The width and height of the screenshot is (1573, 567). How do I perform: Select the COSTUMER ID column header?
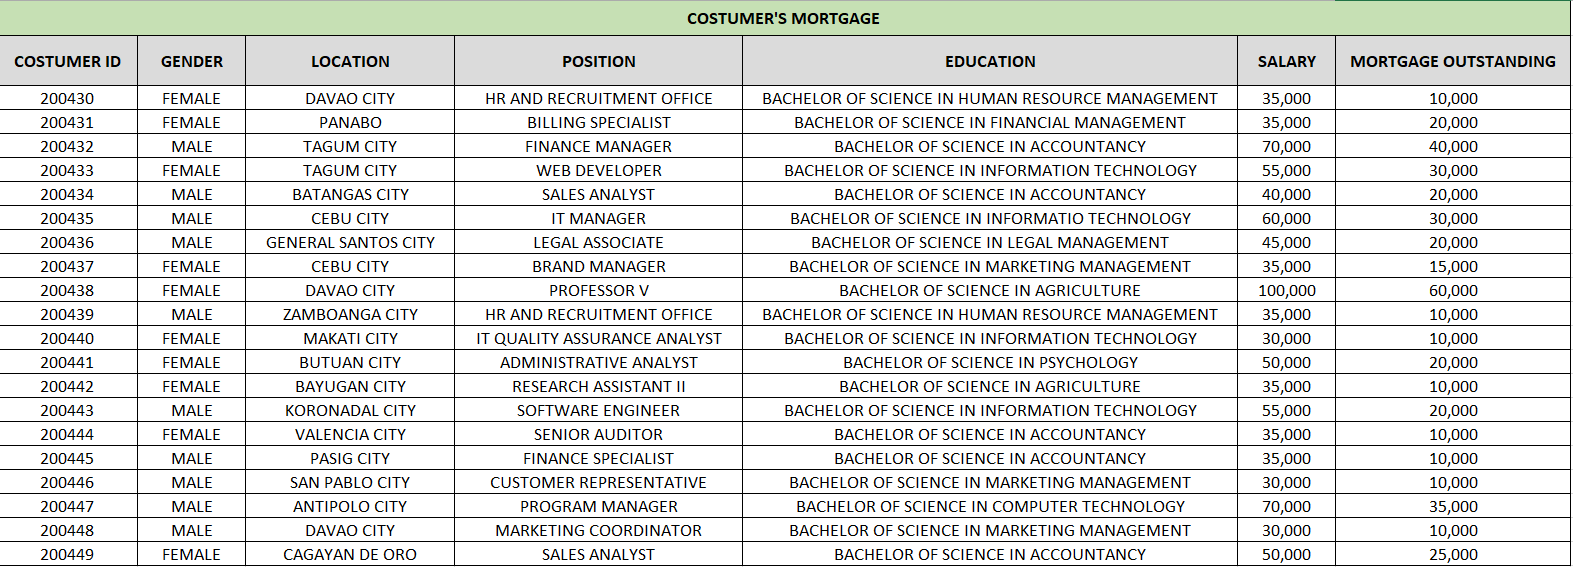click(68, 61)
